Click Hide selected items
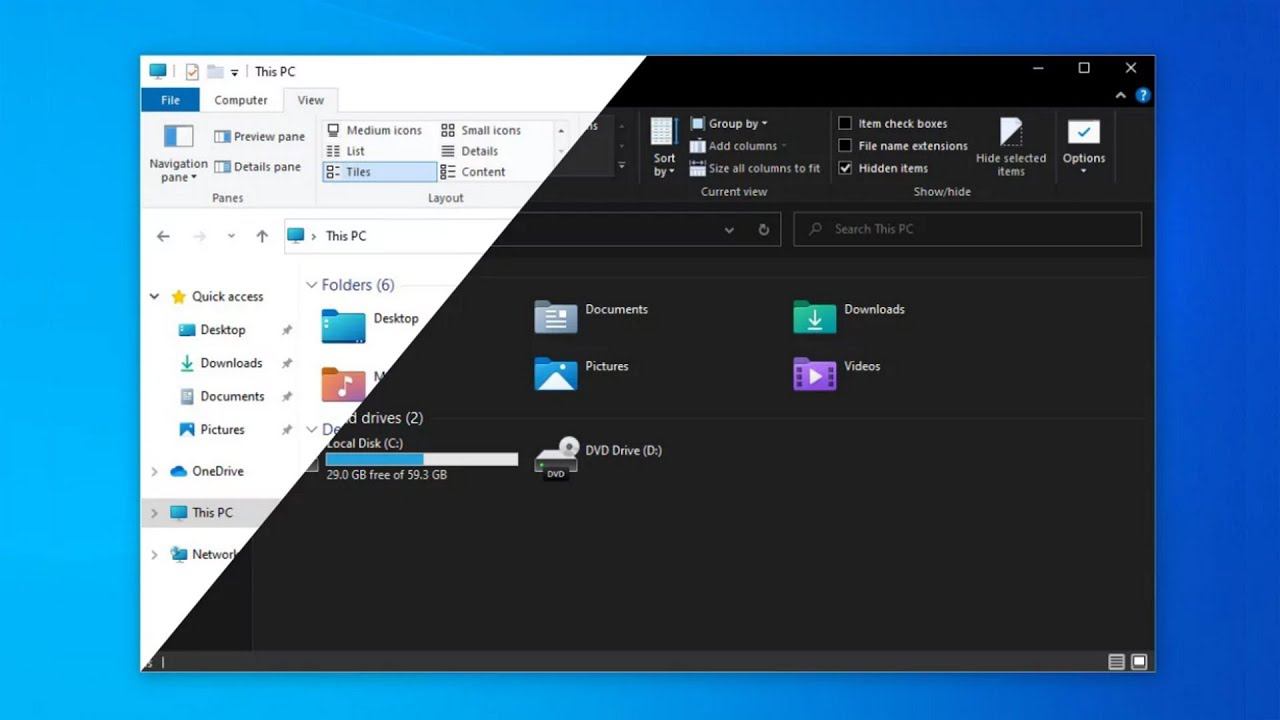The width and height of the screenshot is (1280, 720). [x=1011, y=147]
